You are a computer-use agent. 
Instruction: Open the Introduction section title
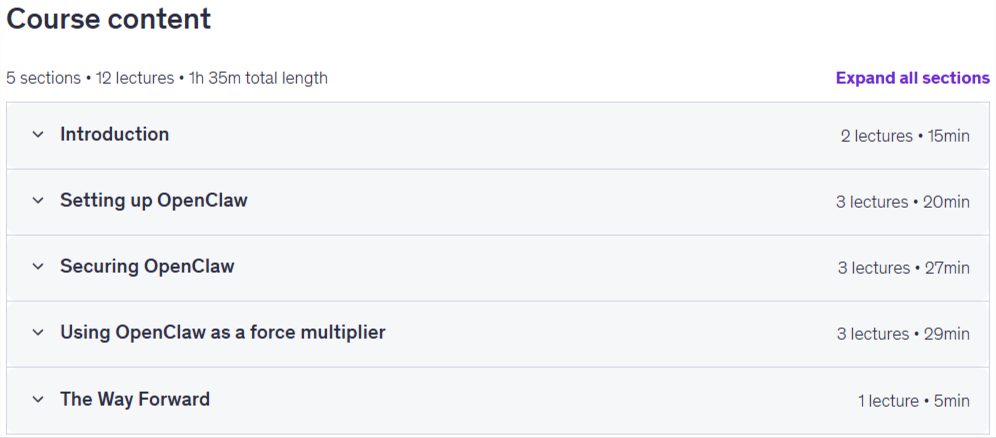pyautogui.click(x=114, y=135)
